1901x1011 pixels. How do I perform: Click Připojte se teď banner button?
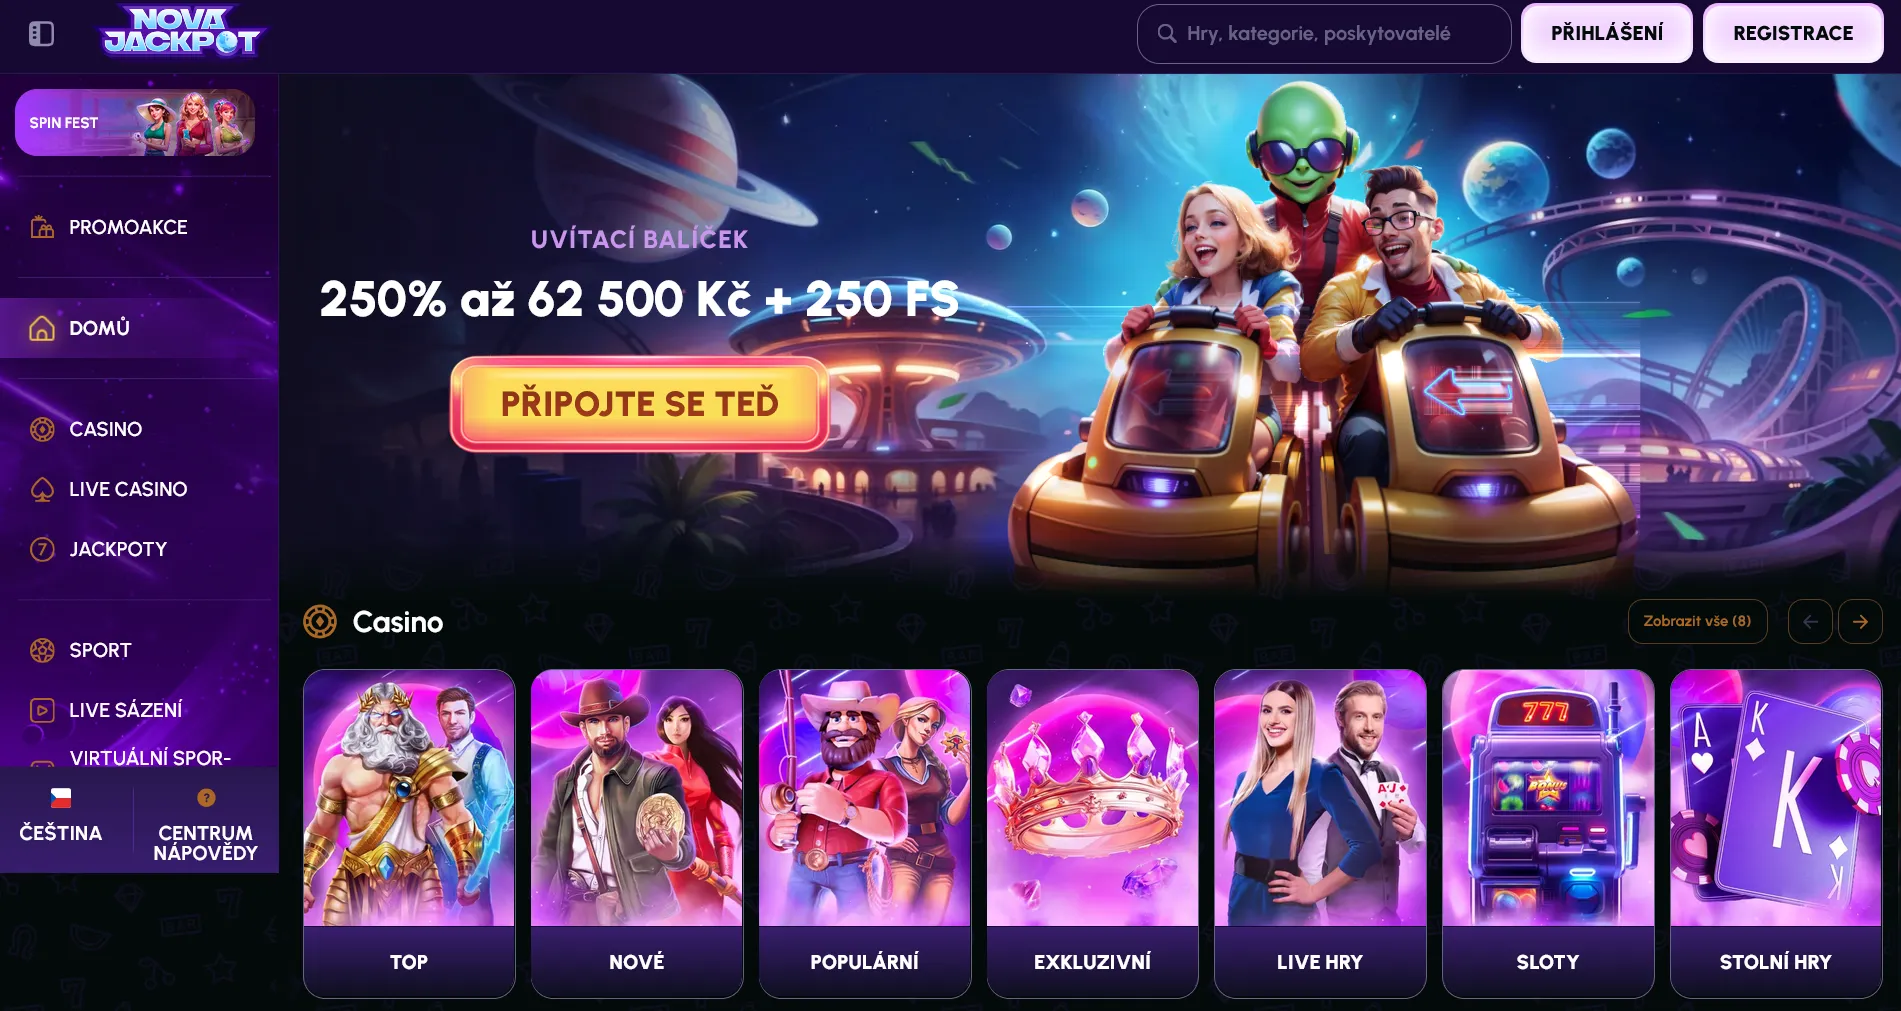click(x=639, y=403)
